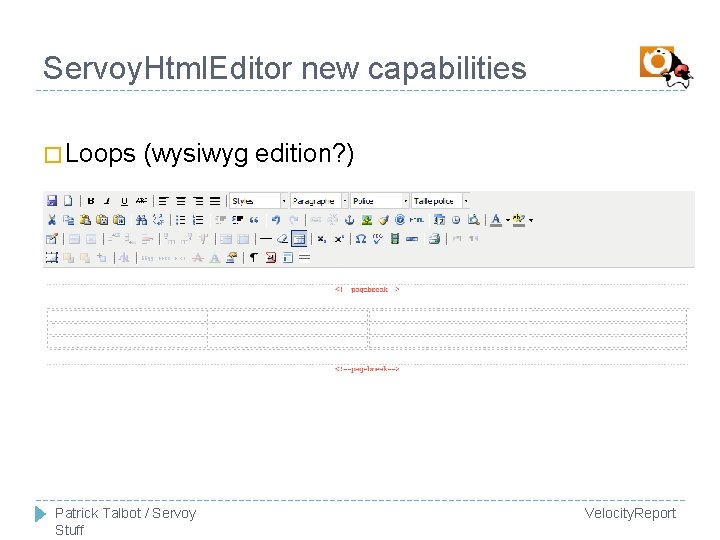
Task: Click the Insert image icon
Action: [366, 220]
